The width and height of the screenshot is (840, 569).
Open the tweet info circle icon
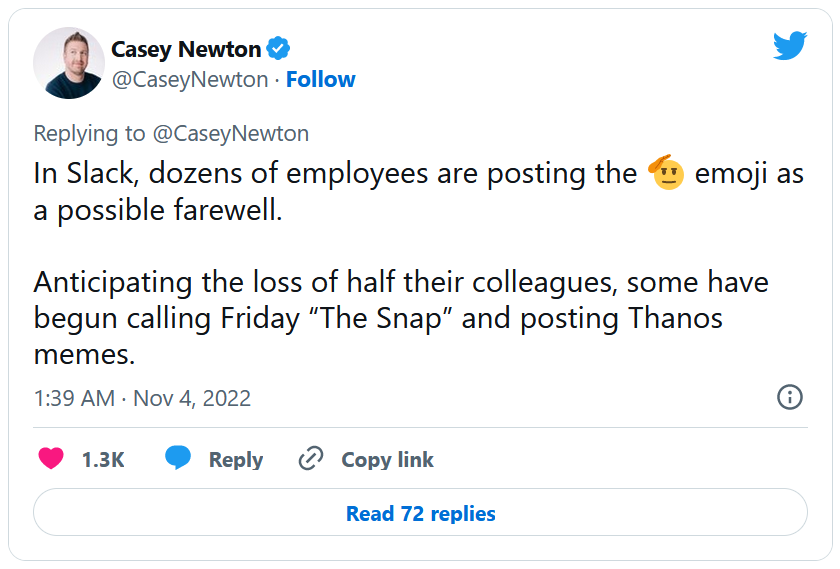790,397
